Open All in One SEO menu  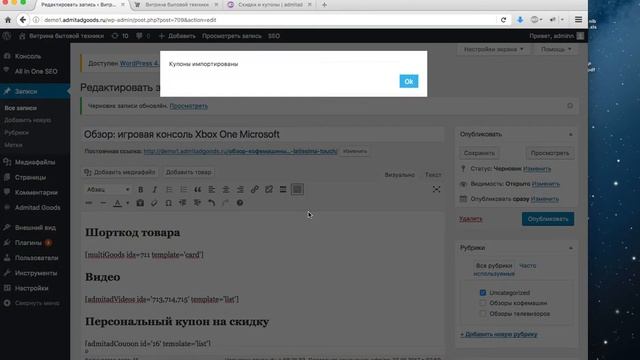pos(35,71)
